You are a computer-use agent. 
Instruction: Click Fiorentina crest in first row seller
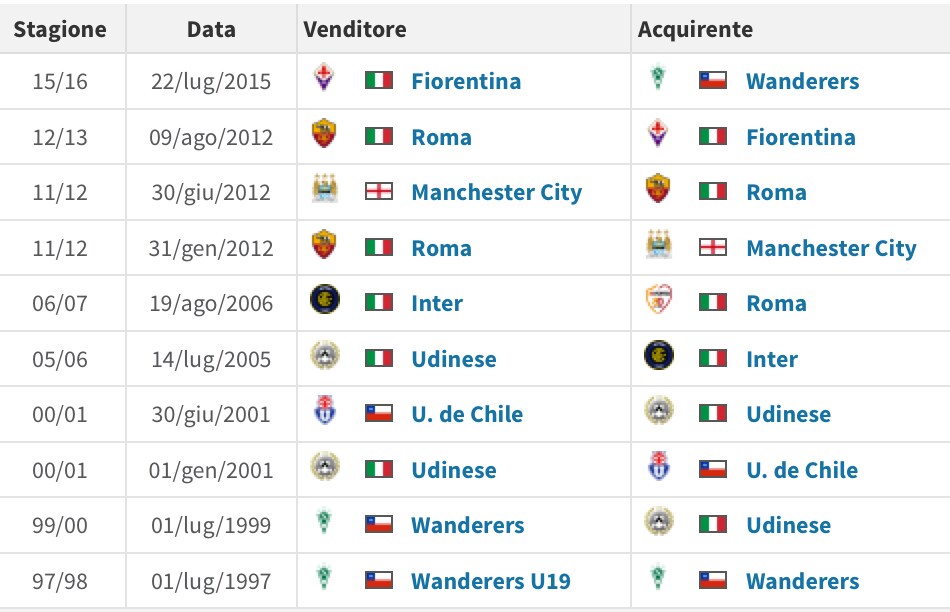[324, 79]
